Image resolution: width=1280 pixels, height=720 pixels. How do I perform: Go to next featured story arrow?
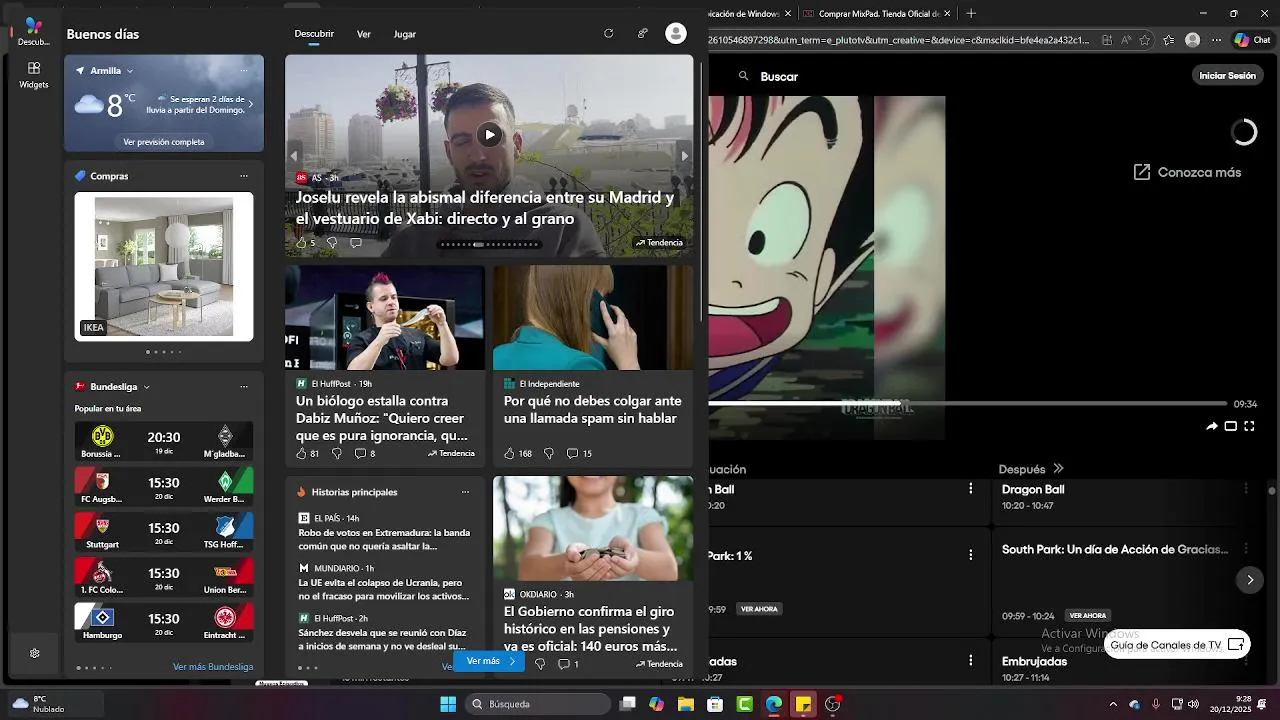684,156
